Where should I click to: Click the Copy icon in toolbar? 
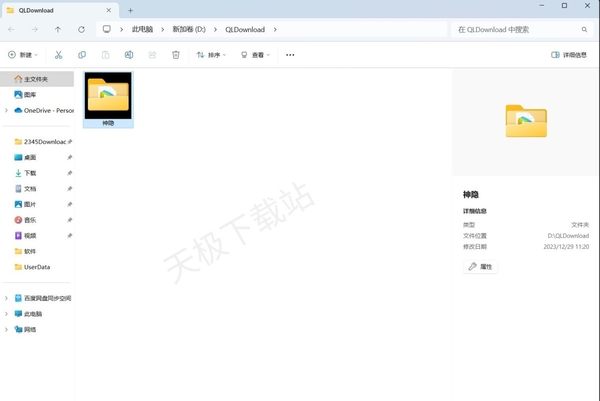(x=82, y=55)
